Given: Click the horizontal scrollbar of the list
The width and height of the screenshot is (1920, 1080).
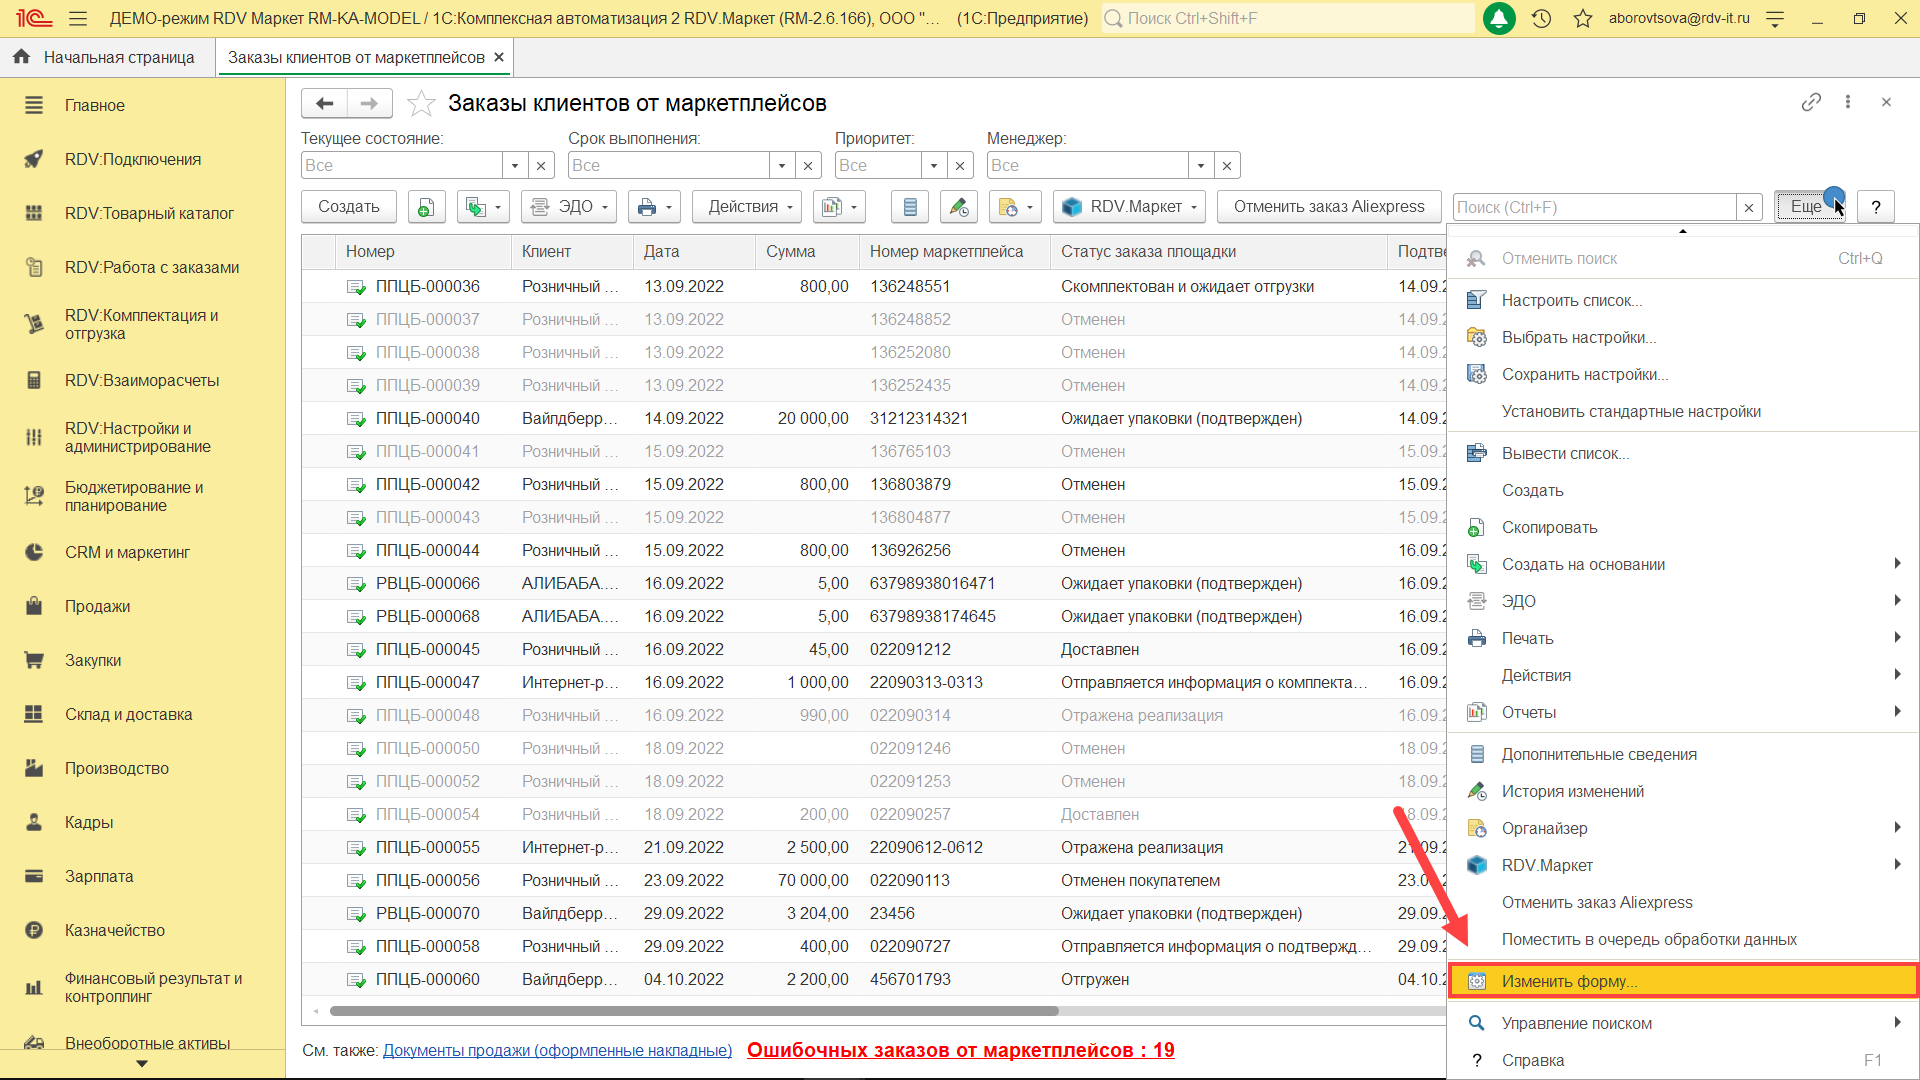Looking at the screenshot, I should pyautogui.click(x=693, y=1011).
